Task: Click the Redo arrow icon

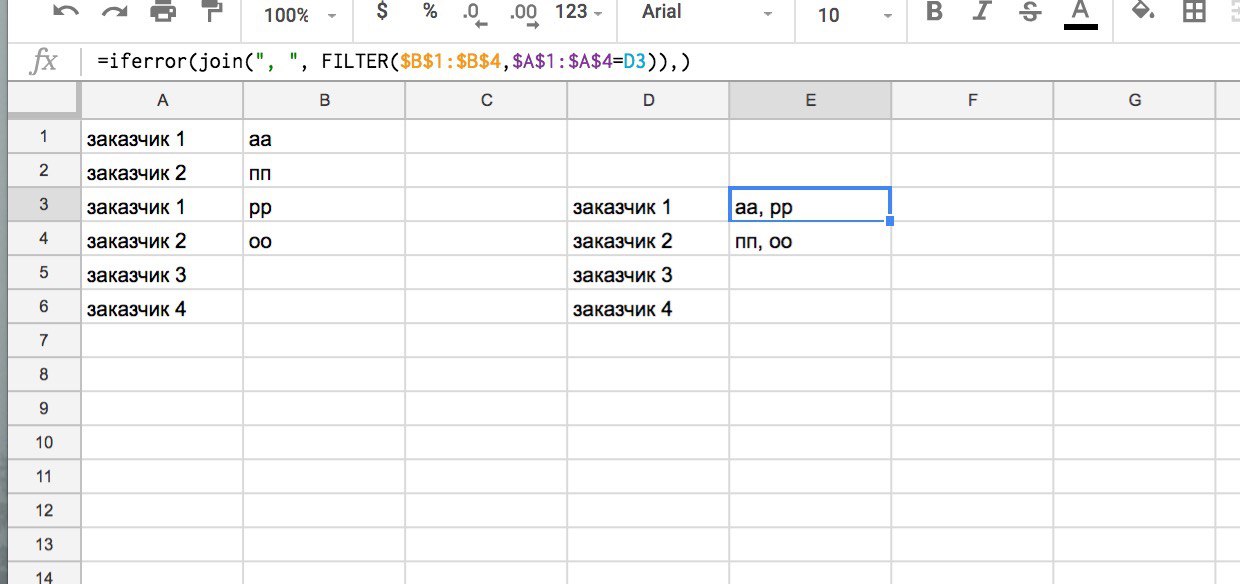Action: [x=114, y=13]
